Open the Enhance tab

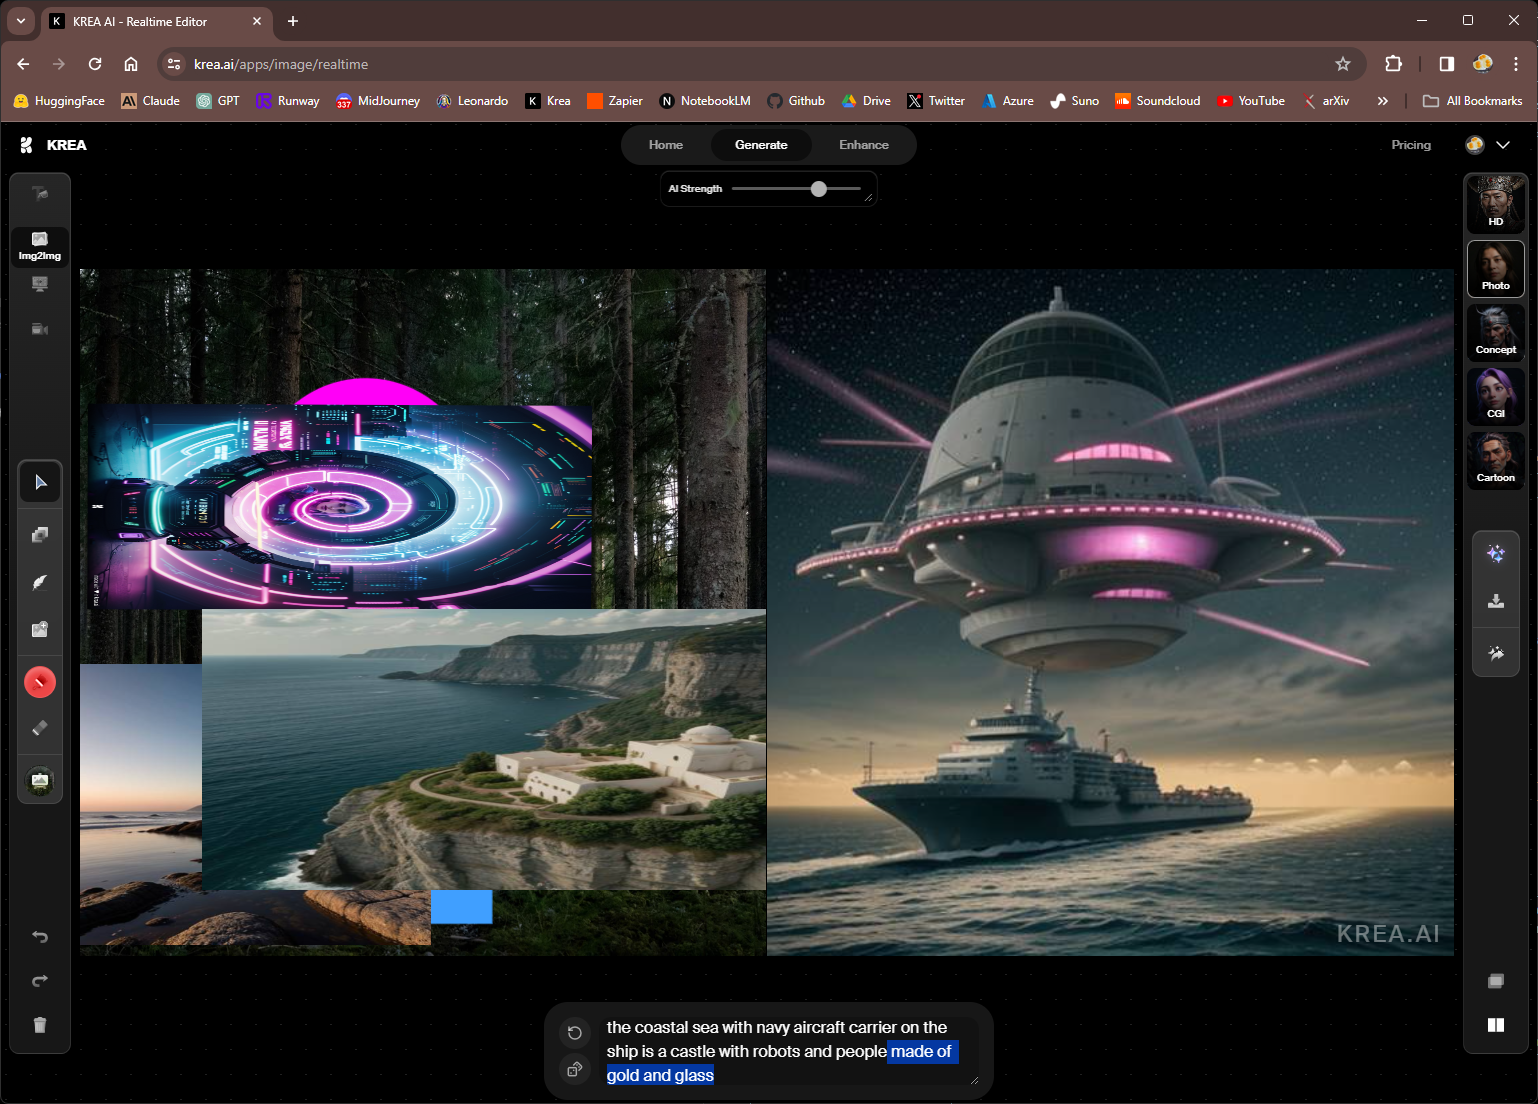pyautogui.click(x=864, y=145)
